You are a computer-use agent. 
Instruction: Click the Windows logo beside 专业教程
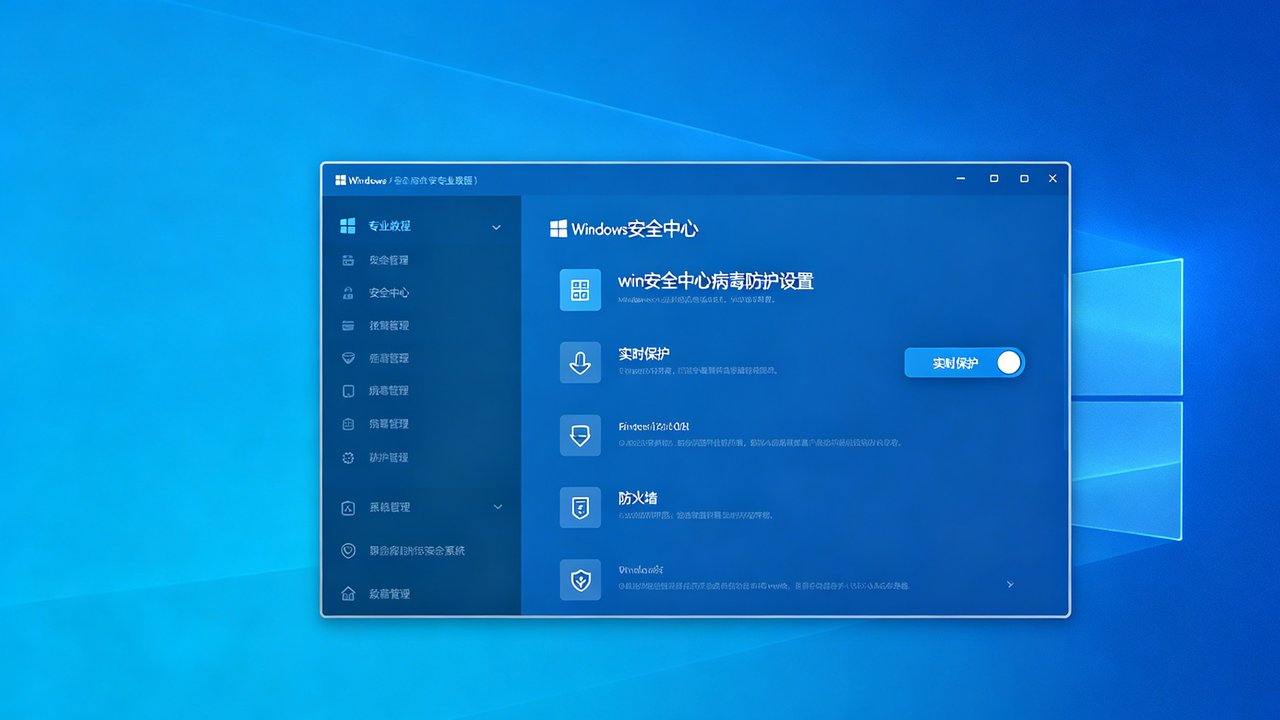348,226
